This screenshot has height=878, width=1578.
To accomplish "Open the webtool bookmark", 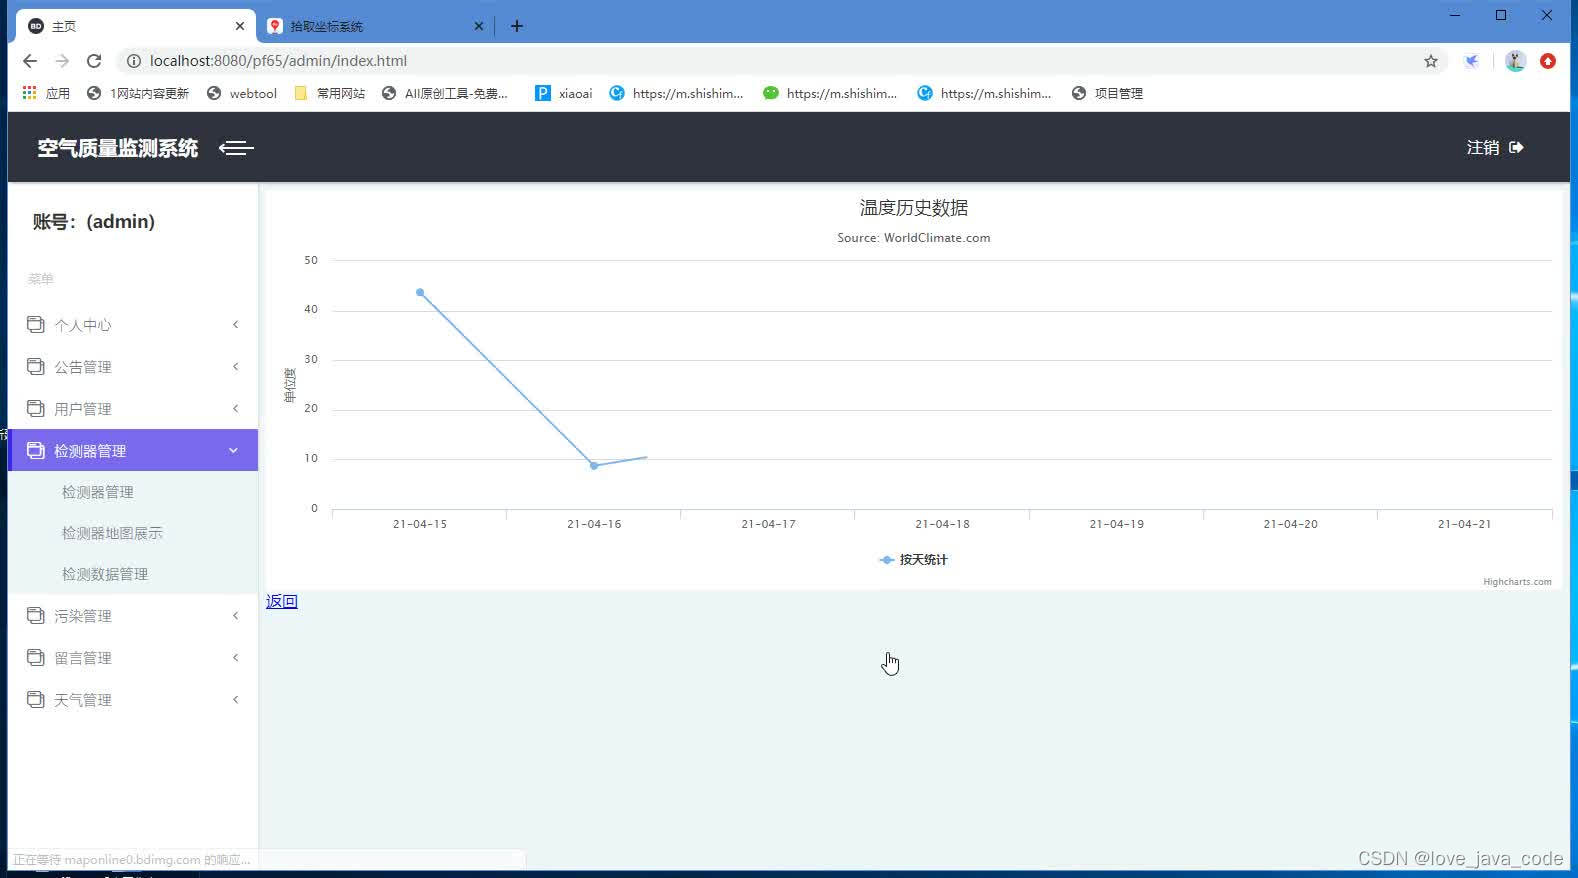I will pyautogui.click(x=242, y=93).
